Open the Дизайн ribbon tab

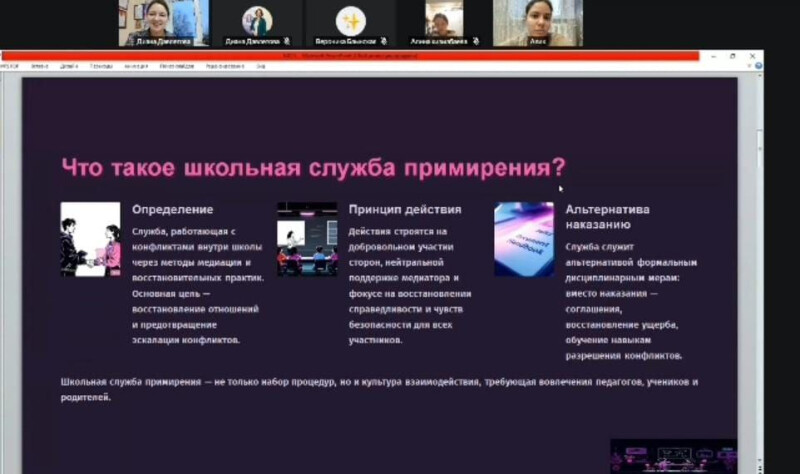pyautogui.click(x=69, y=67)
